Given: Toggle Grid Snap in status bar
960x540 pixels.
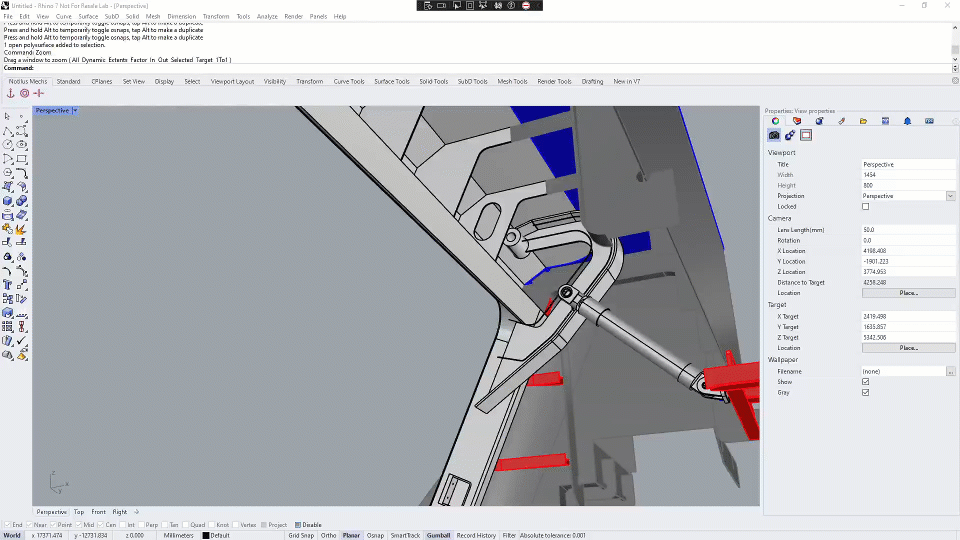Looking at the screenshot, I should tap(301, 535).
